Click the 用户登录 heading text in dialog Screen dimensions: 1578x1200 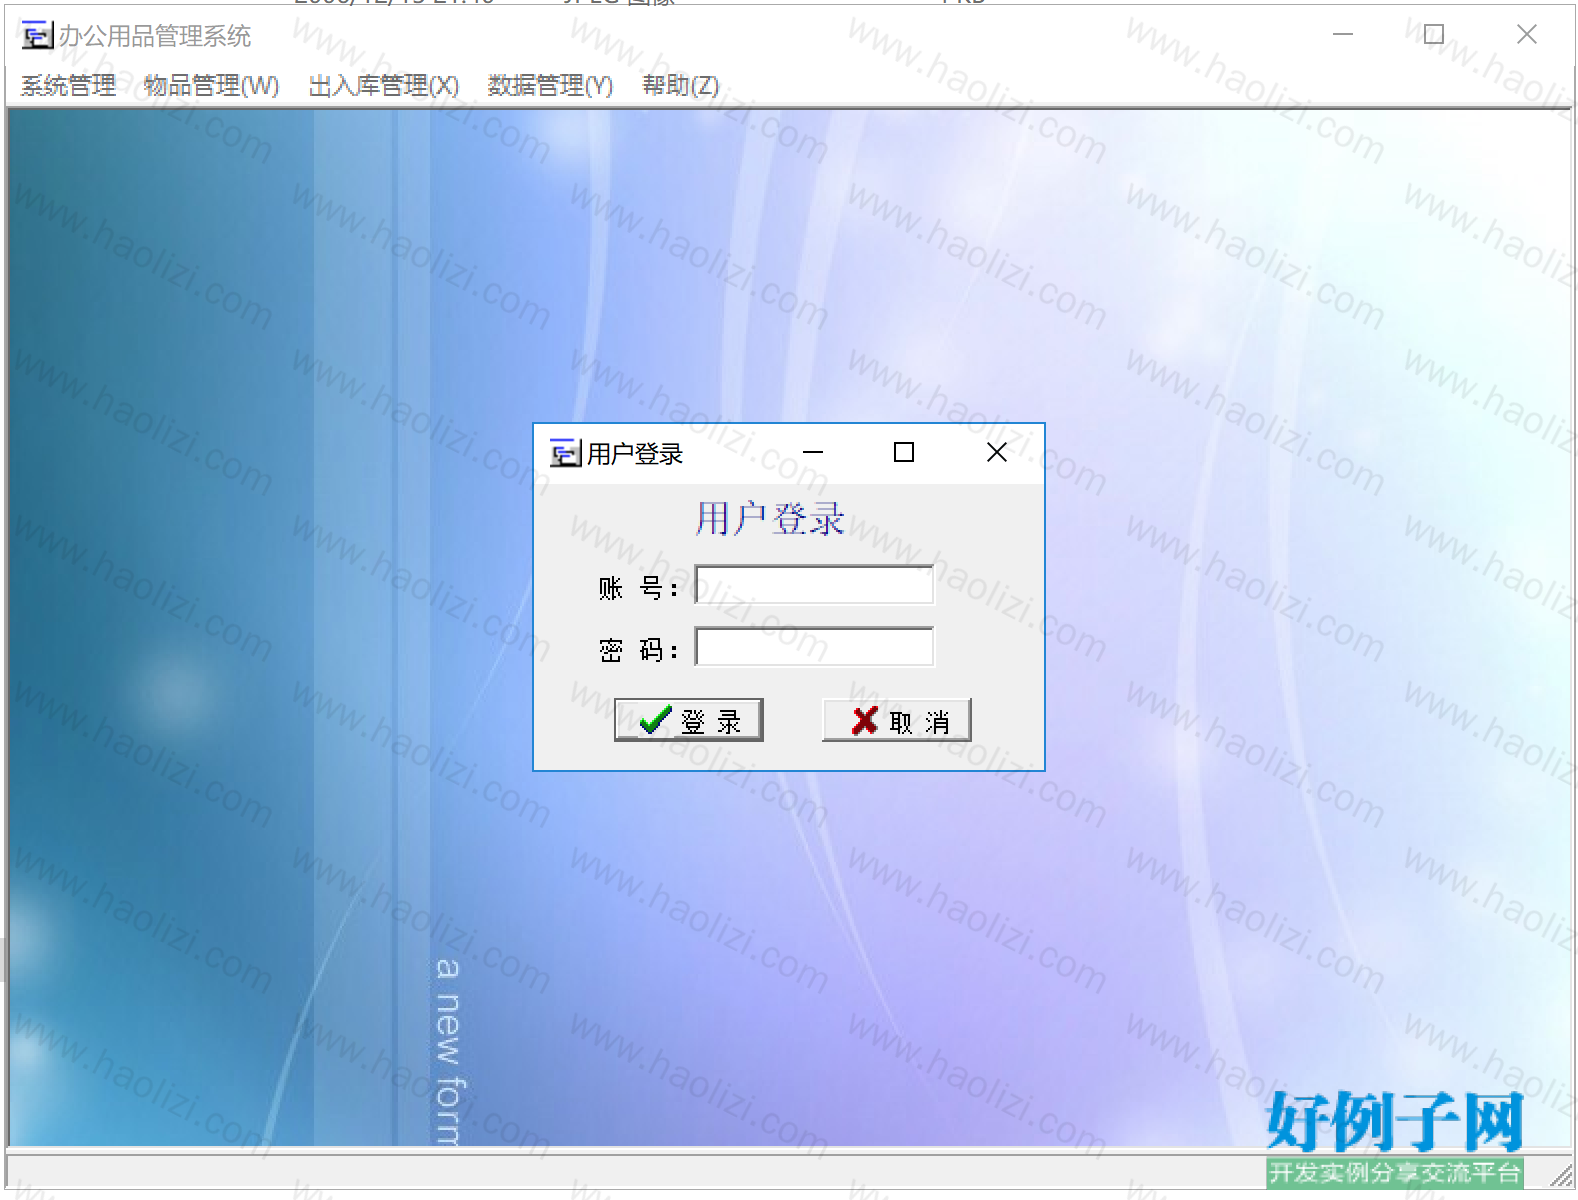pos(770,519)
